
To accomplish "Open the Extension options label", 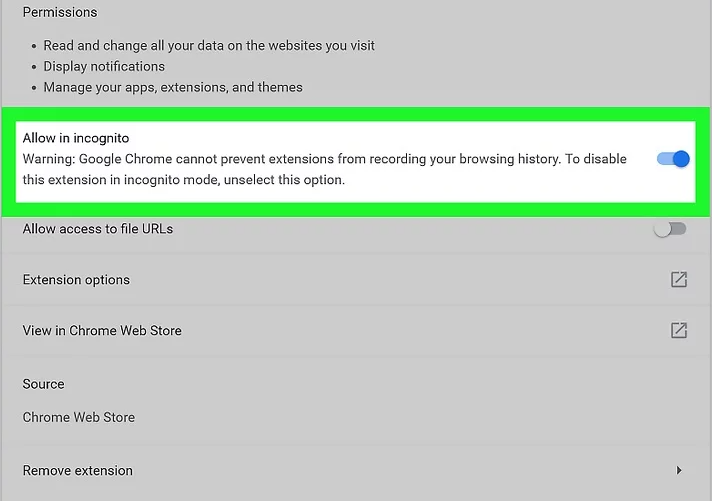I will 76,280.
